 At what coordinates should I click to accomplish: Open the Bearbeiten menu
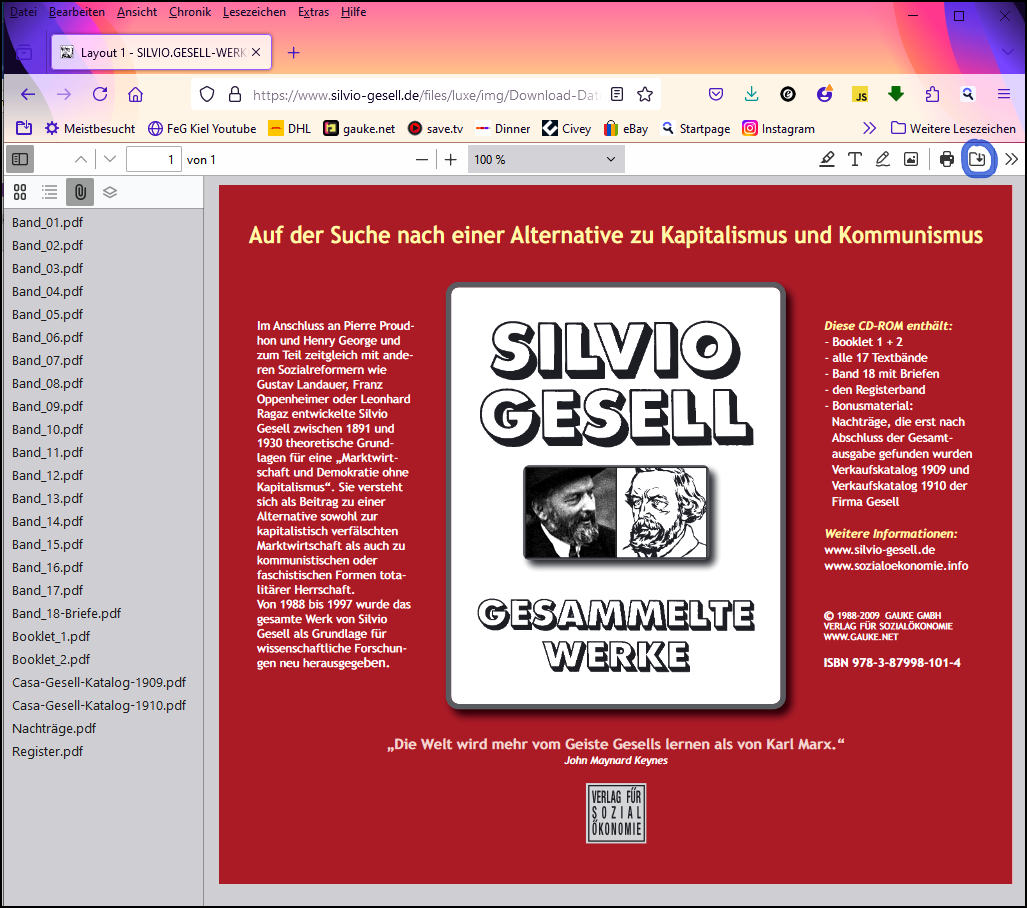[x=77, y=12]
